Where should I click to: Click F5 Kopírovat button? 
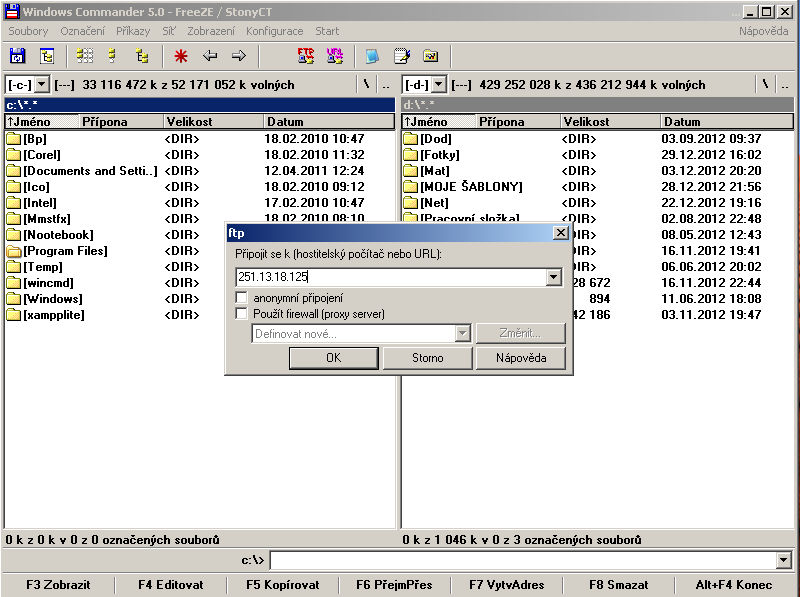pyautogui.click(x=283, y=585)
